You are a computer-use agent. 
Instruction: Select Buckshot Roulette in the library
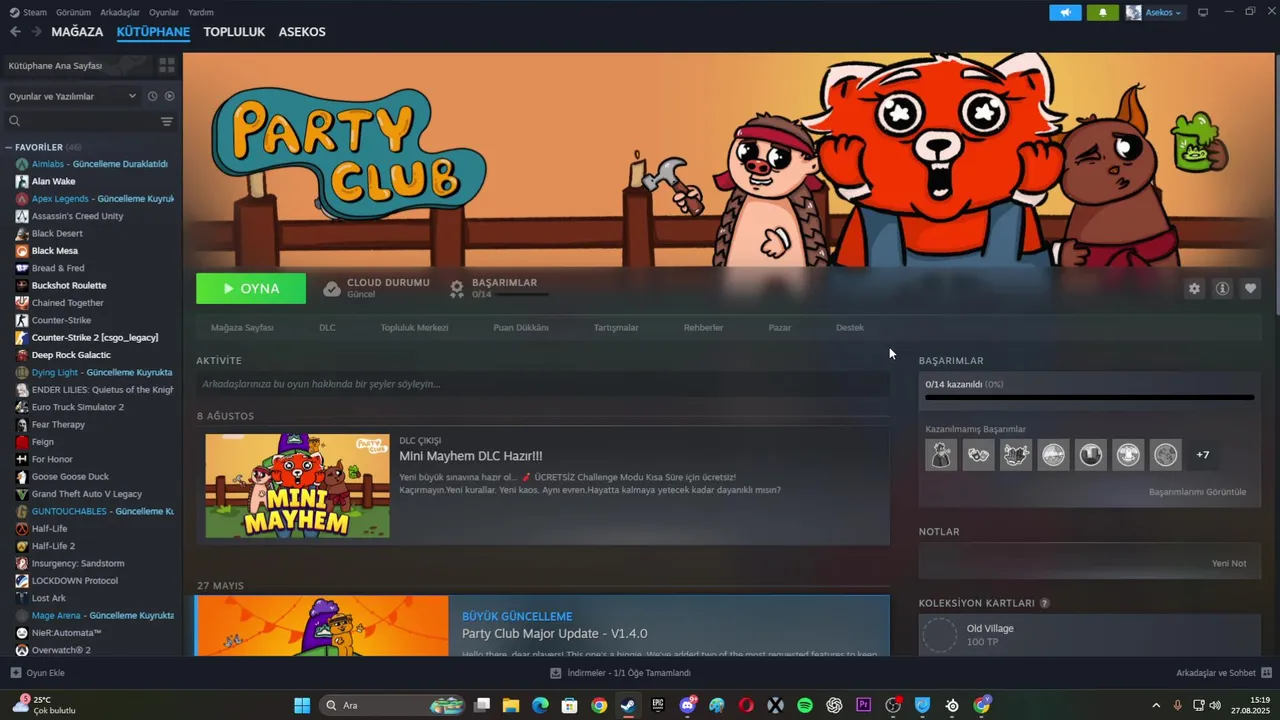68,285
